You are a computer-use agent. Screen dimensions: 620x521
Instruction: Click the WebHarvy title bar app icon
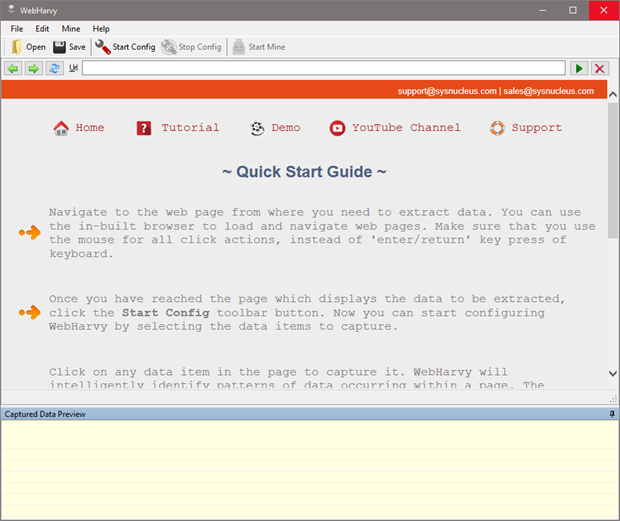click(11, 10)
